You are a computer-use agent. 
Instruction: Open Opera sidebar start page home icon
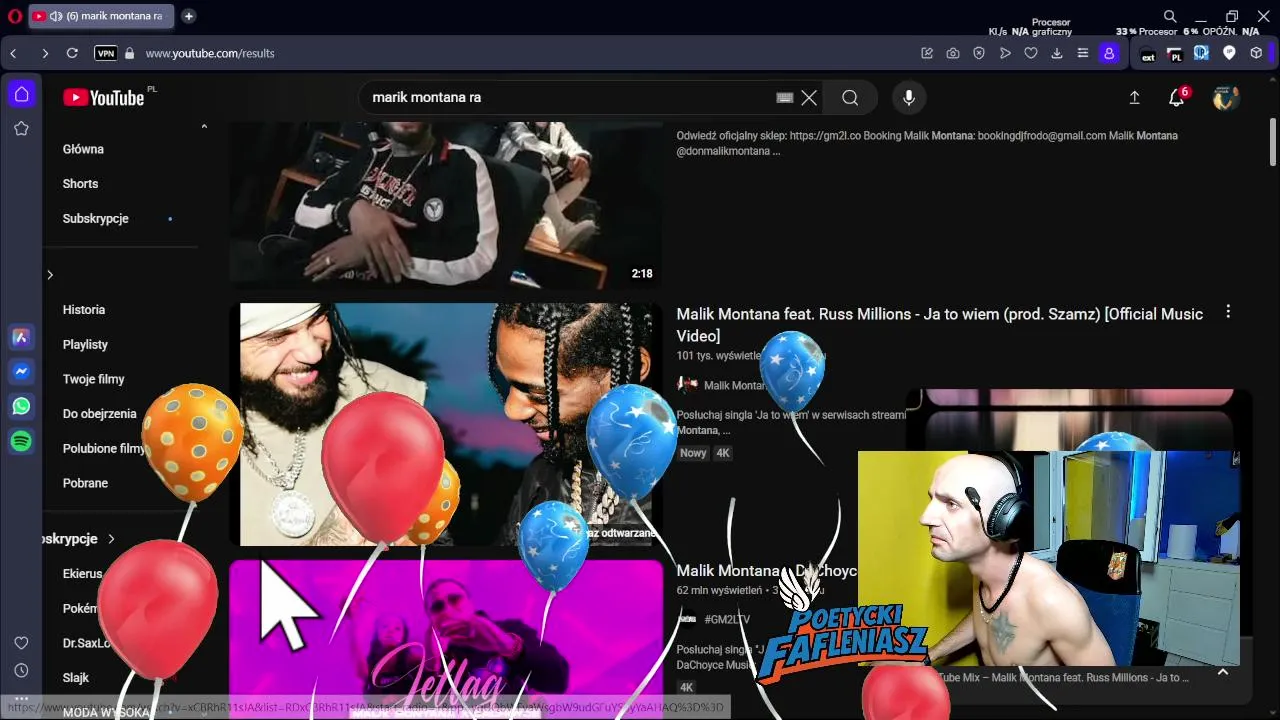click(x=21, y=94)
